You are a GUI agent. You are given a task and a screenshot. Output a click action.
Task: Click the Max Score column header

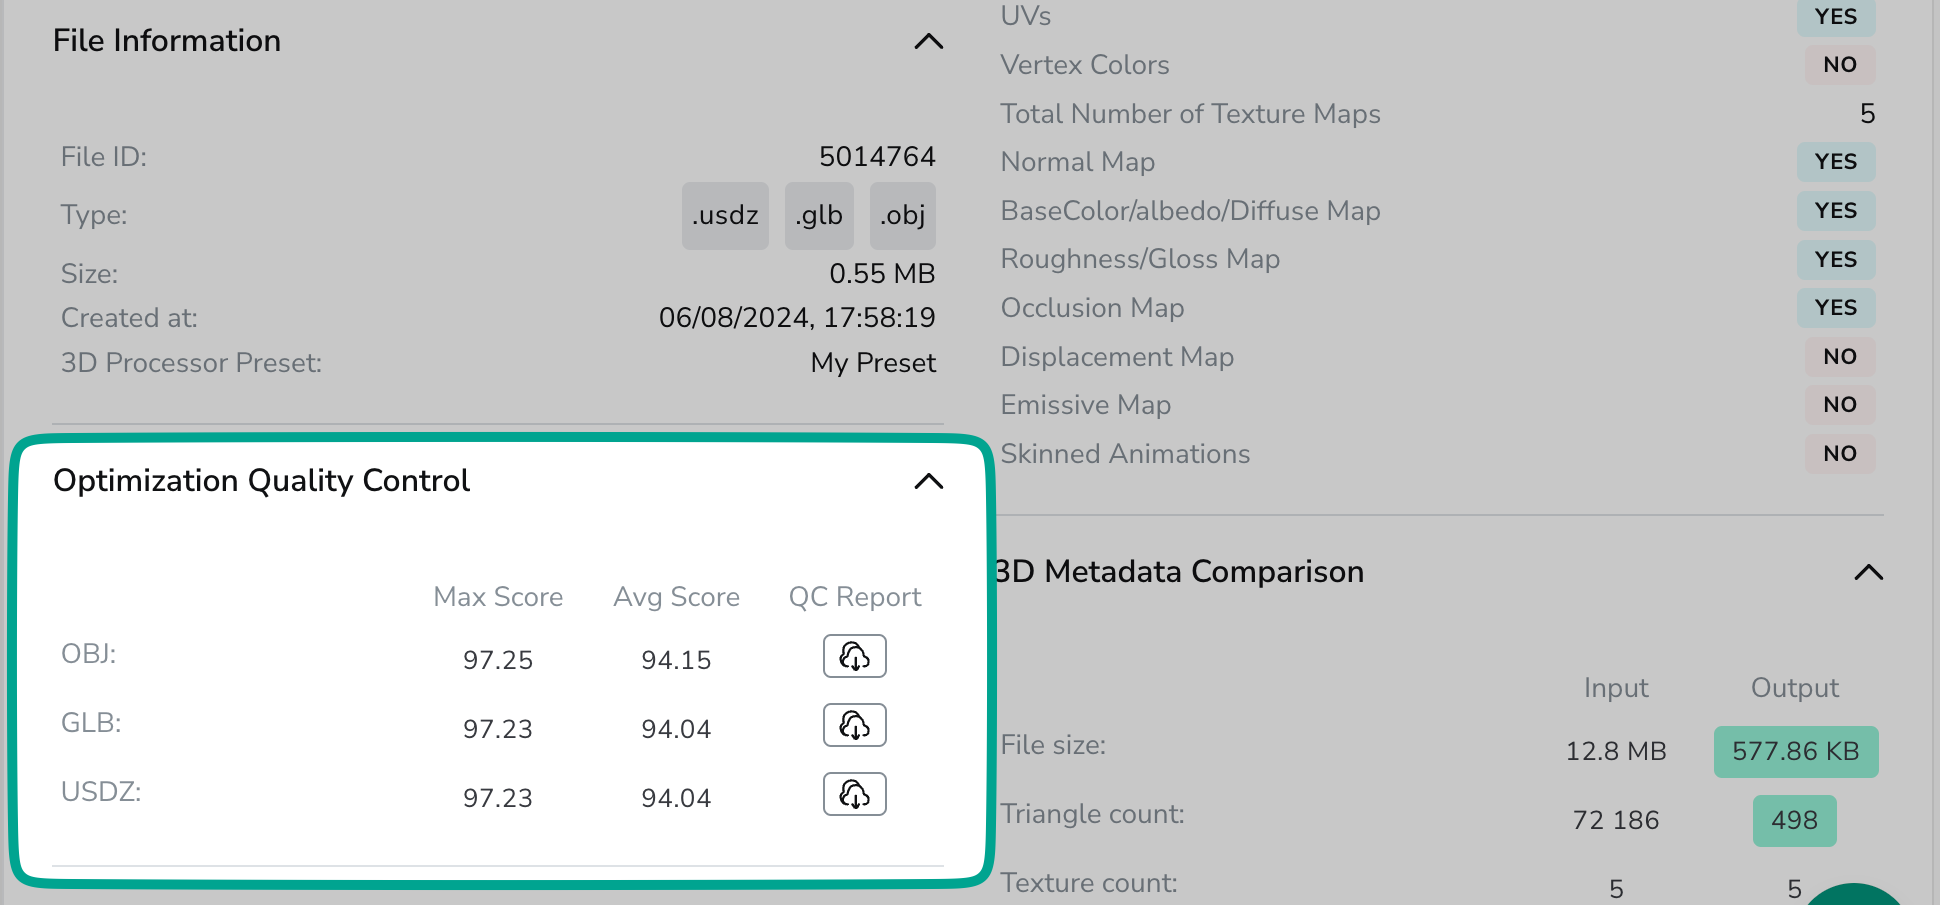(498, 597)
